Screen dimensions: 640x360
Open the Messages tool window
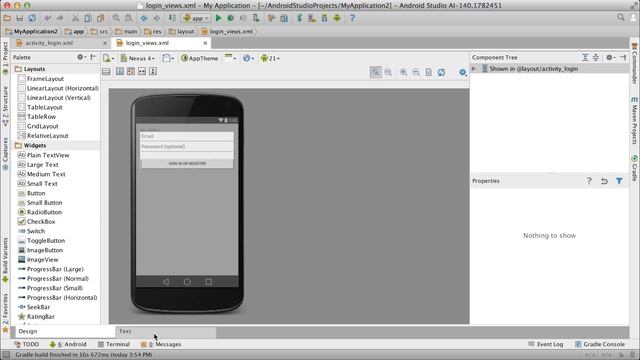(161, 344)
